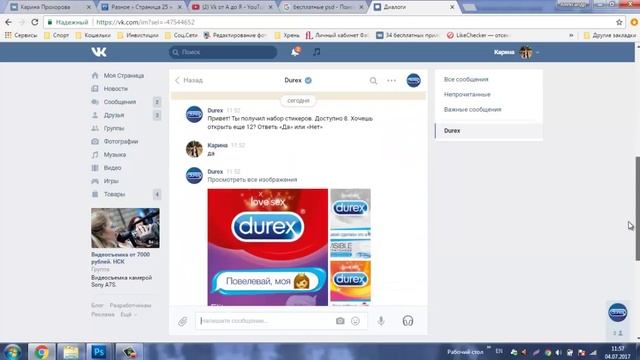The width and height of the screenshot is (640, 360).
Task: Switch to Бесплатные psd browser tab
Action: pyautogui.click(x=323, y=7)
